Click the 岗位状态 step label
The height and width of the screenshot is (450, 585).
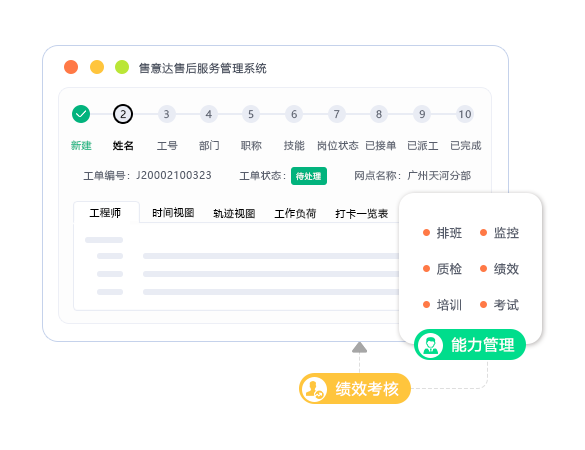pyautogui.click(x=338, y=145)
